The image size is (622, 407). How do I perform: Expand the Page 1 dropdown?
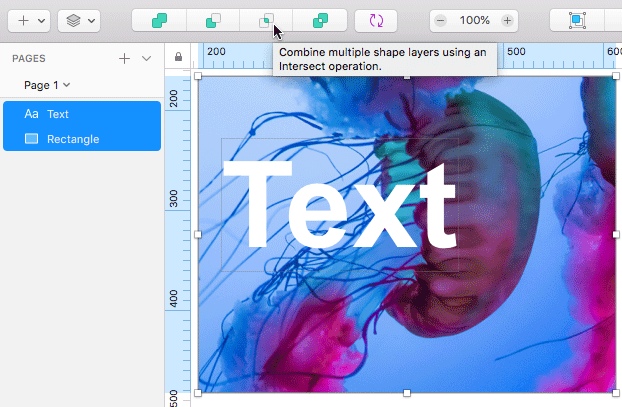47,85
